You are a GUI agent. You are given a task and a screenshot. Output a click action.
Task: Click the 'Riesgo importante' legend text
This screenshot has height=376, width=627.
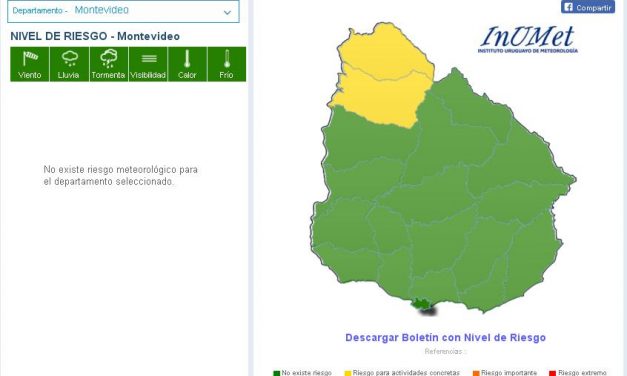[x=509, y=373]
